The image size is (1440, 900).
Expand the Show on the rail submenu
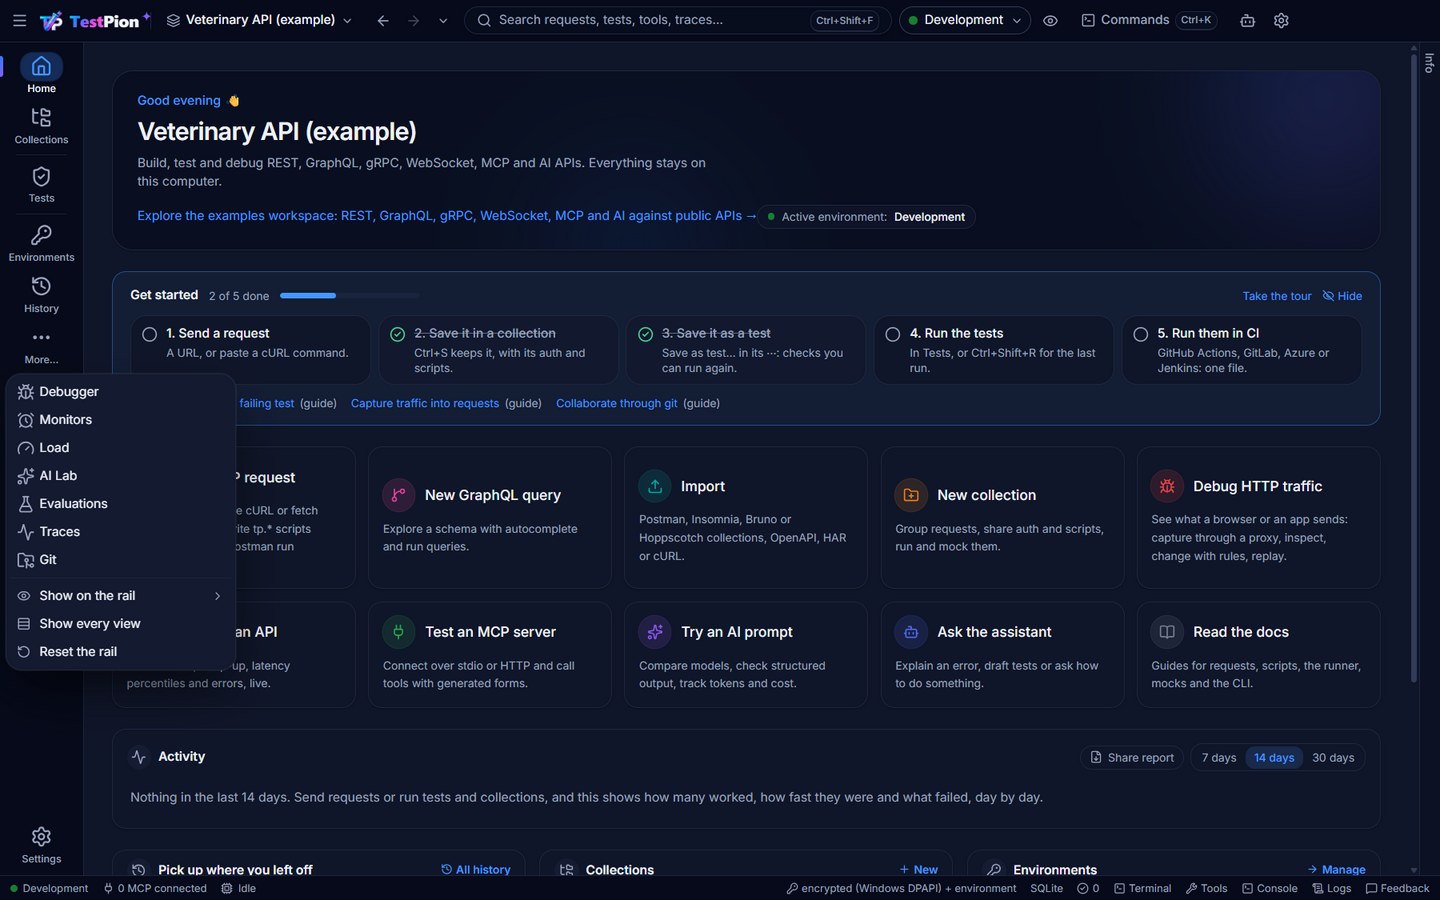click(120, 596)
